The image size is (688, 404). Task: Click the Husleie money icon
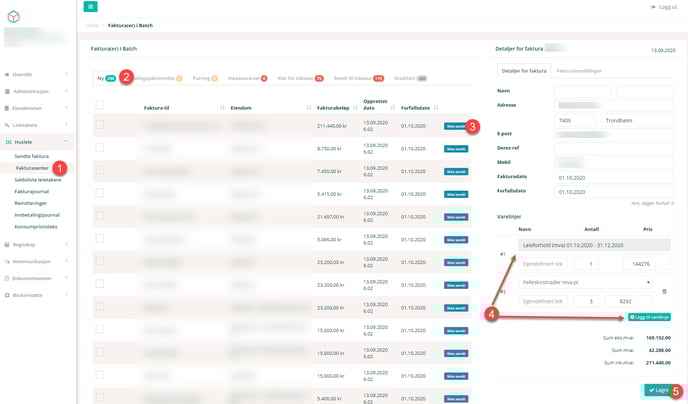coord(8,142)
